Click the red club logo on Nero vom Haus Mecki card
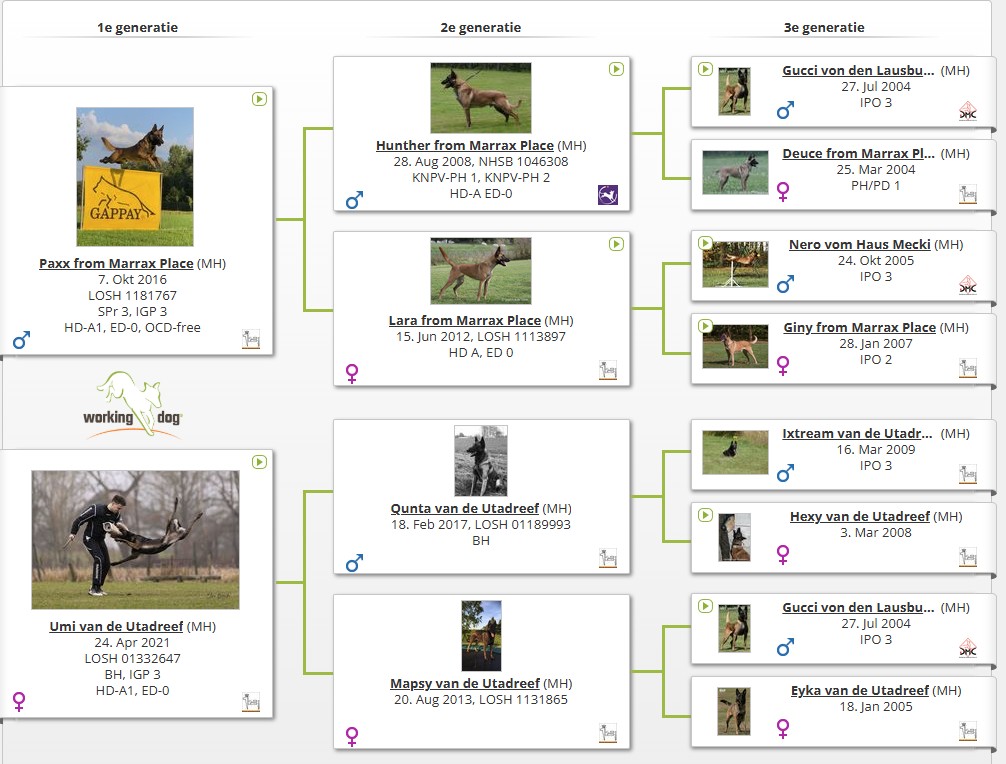 (x=967, y=285)
